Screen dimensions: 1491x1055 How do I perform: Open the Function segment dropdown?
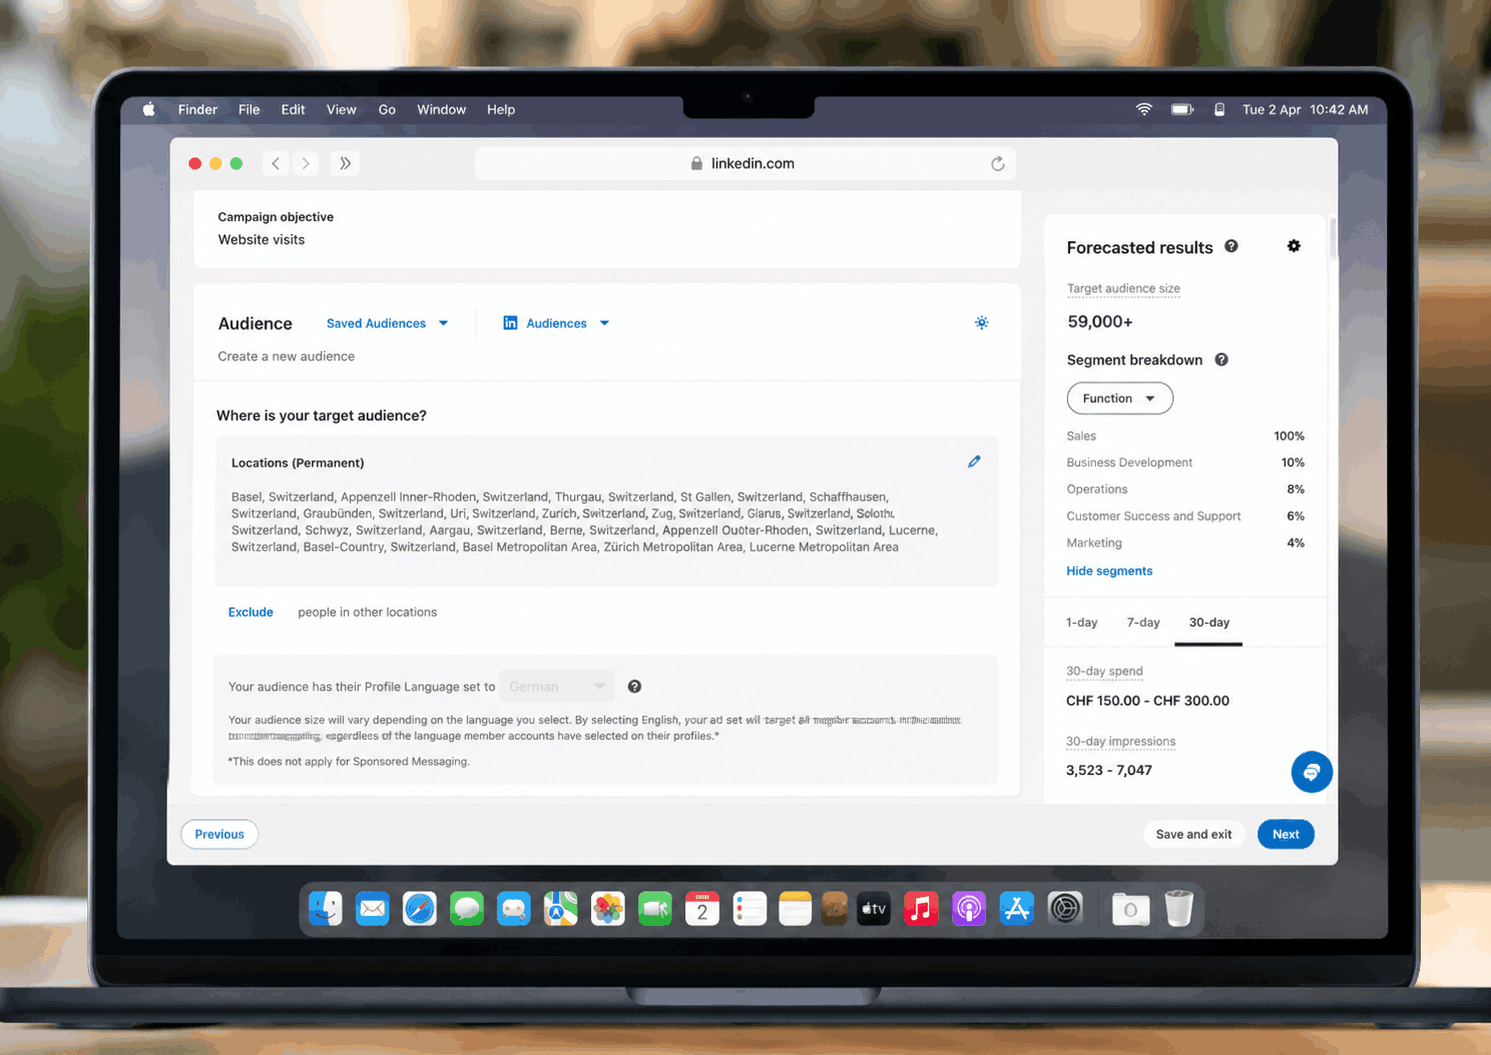1120,398
